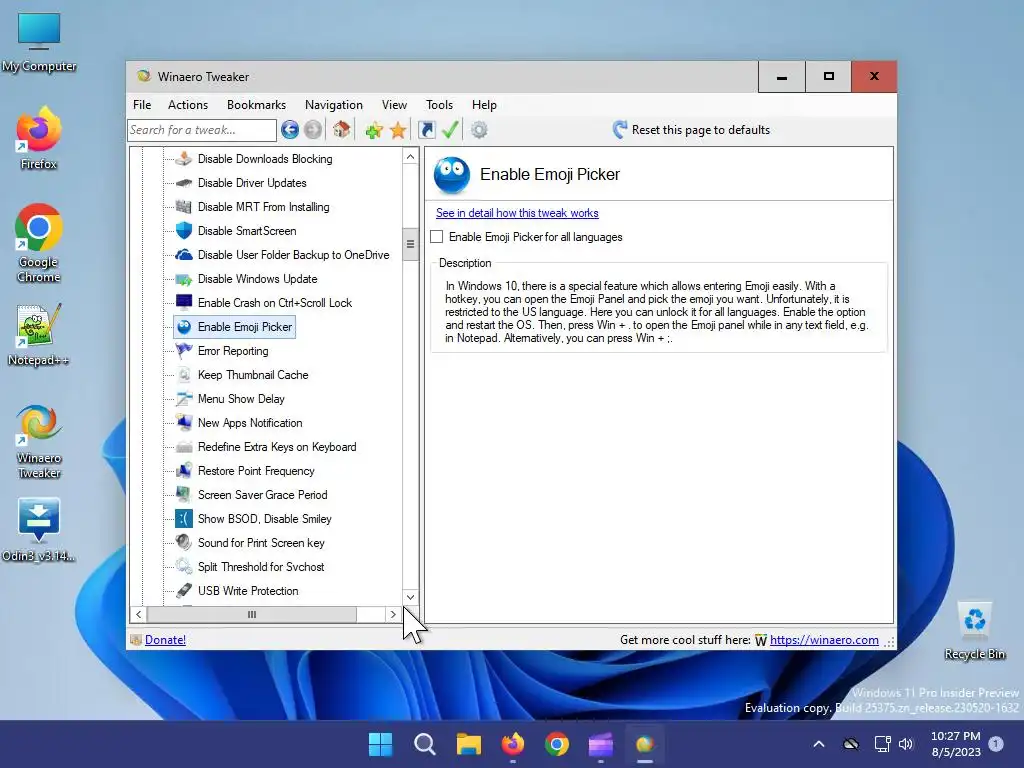
Task: Click the greyed Forward arrow in toolbar
Action: (x=313, y=130)
